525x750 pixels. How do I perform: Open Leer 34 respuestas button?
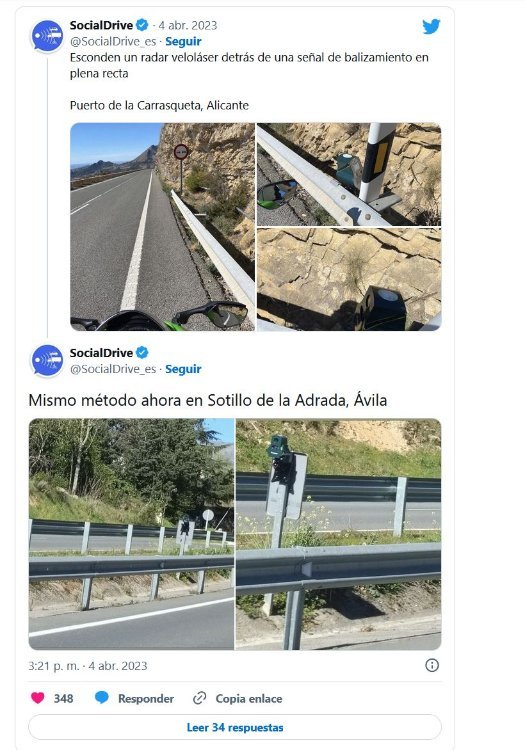click(x=235, y=727)
